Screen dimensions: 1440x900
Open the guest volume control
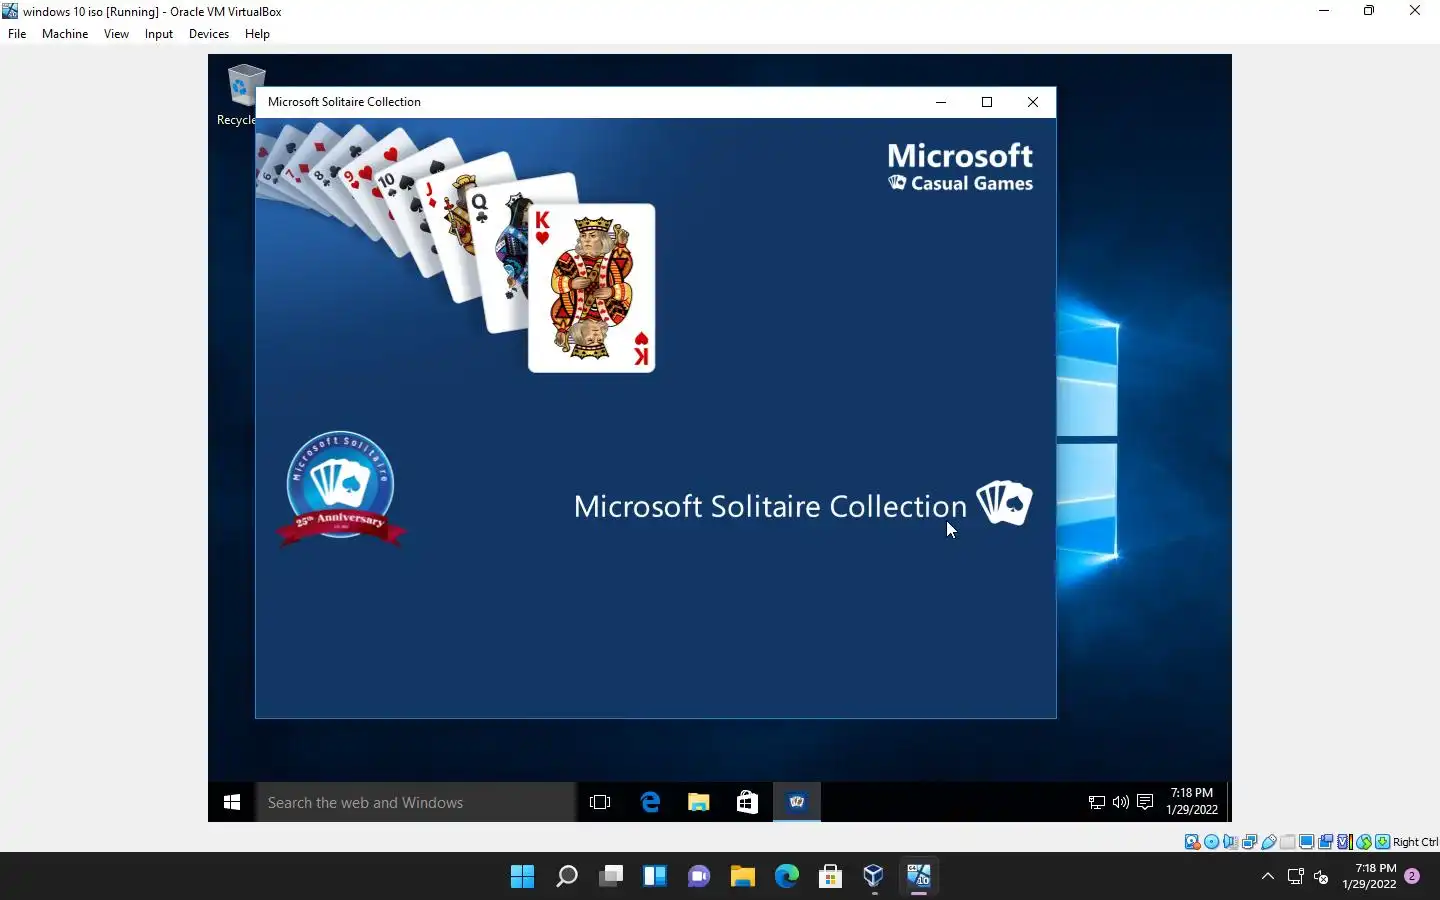1121,802
